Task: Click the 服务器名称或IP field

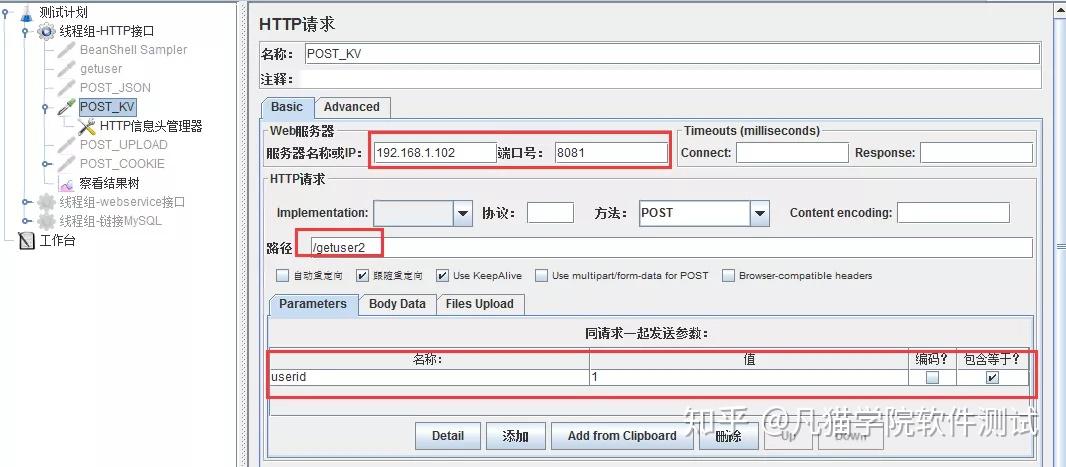Action: pyautogui.click(x=435, y=153)
